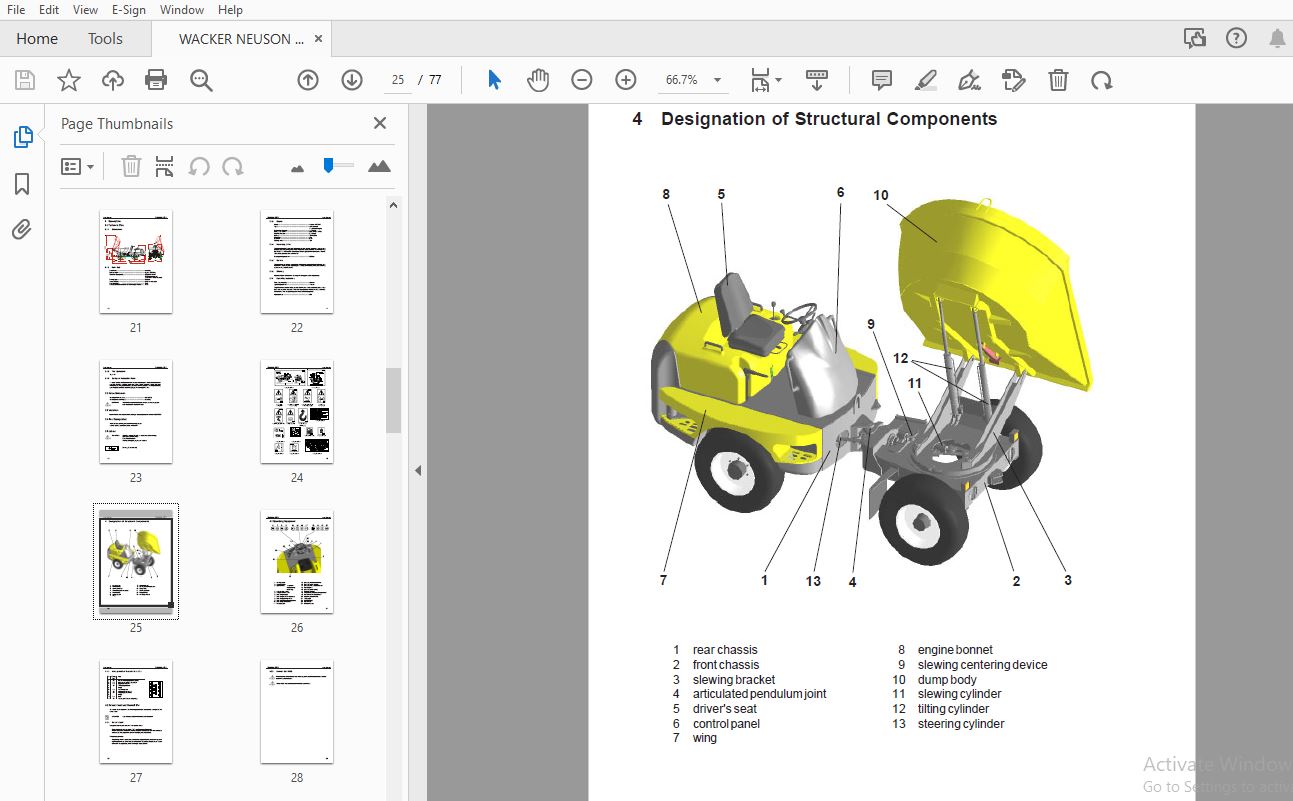Select page 22 thumbnail
Image resolution: width=1293 pixels, height=801 pixels.
coord(297,262)
